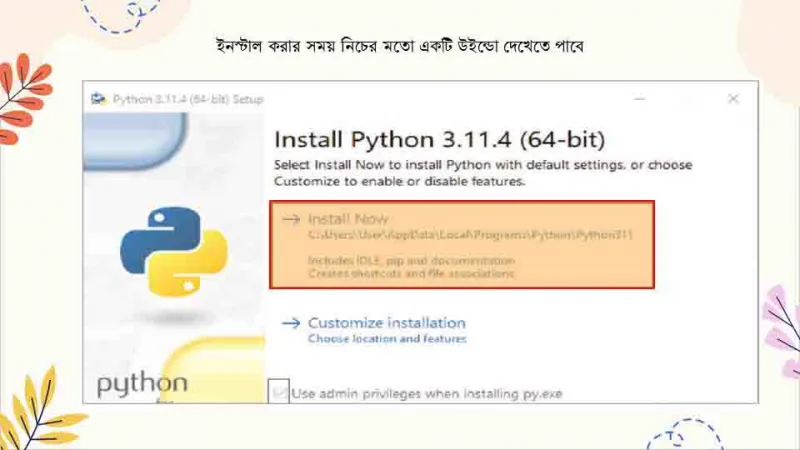Click the Customize installation arrow icon

[291, 323]
